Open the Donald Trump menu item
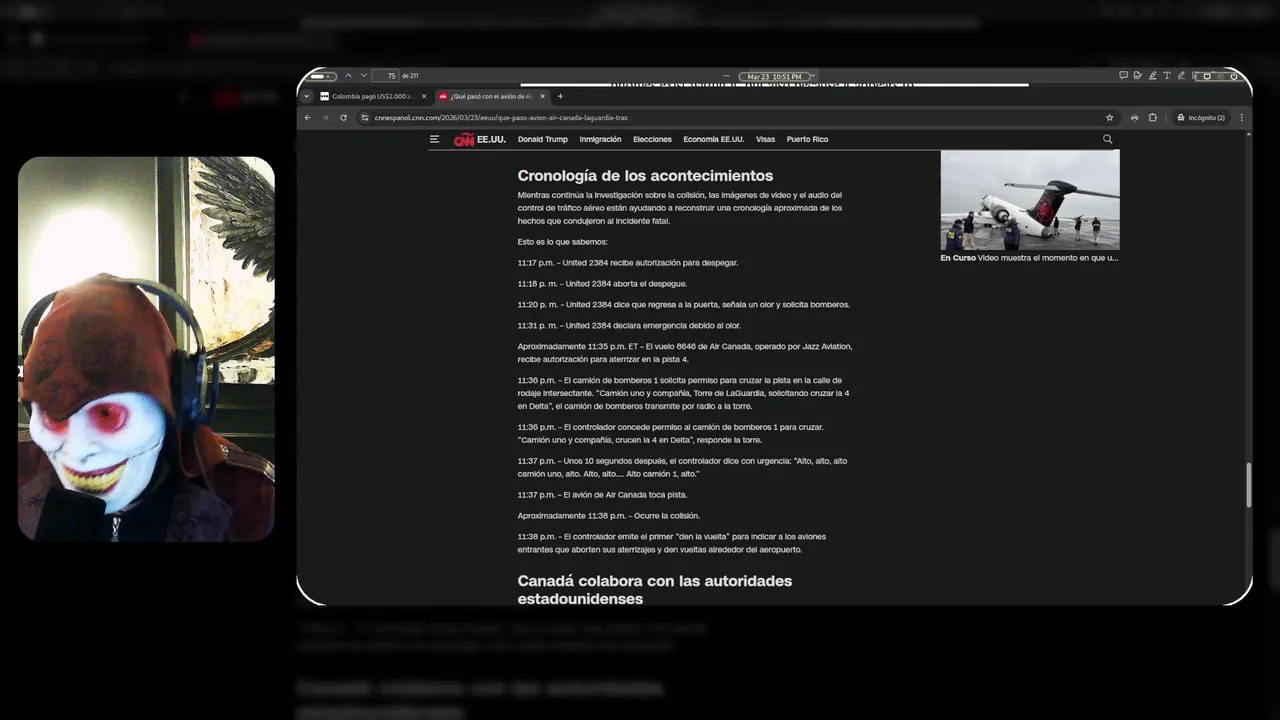 542,139
